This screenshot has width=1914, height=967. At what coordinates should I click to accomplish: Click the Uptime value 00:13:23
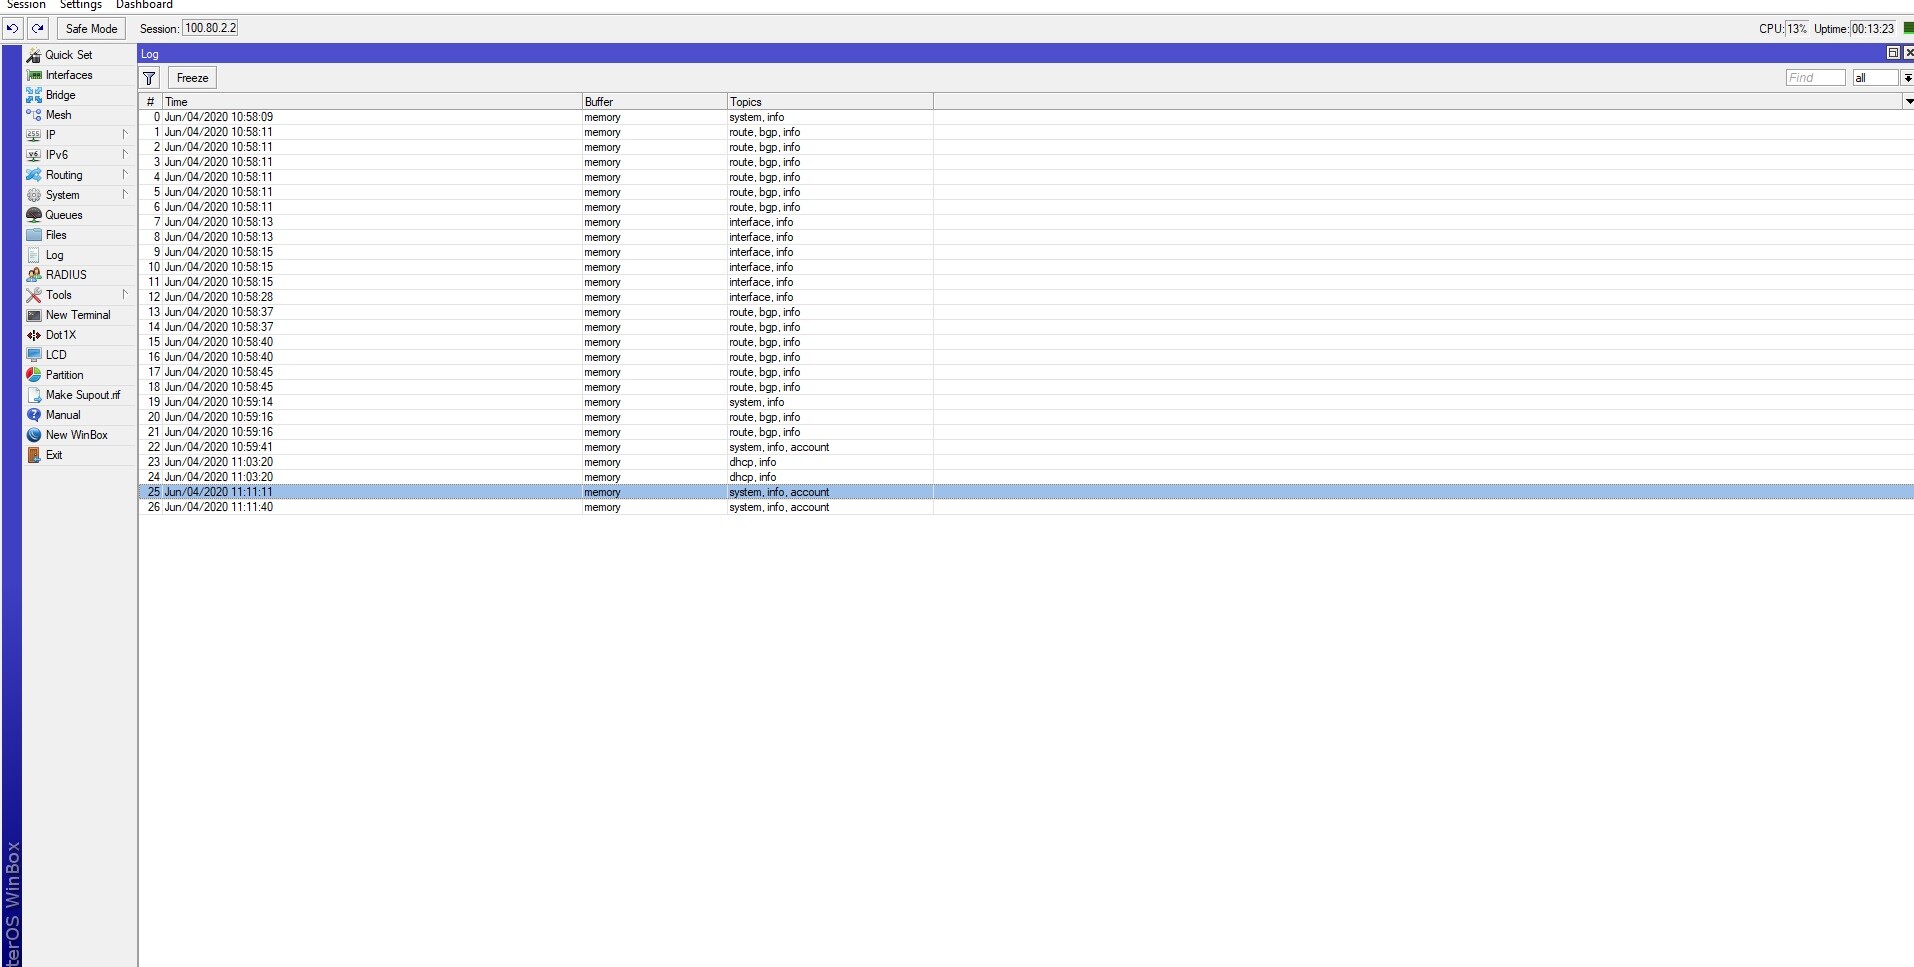(x=1872, y=29)
